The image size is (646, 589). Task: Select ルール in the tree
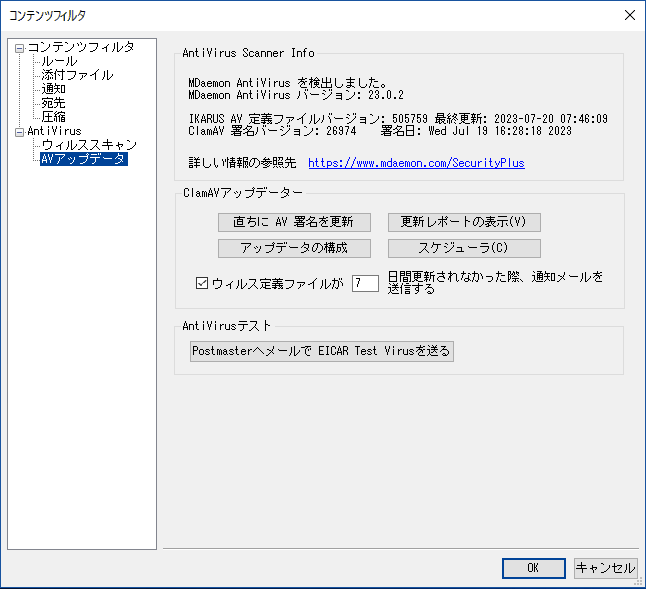pyautogui.click(x=59, y=61)
